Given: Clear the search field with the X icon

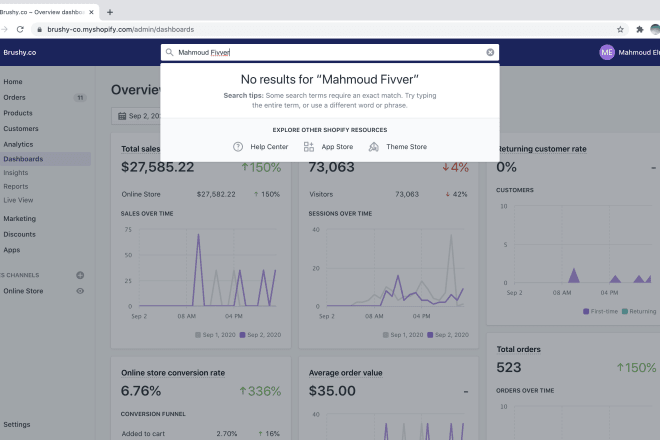Looking at the screenshot, I should (490, 52).
